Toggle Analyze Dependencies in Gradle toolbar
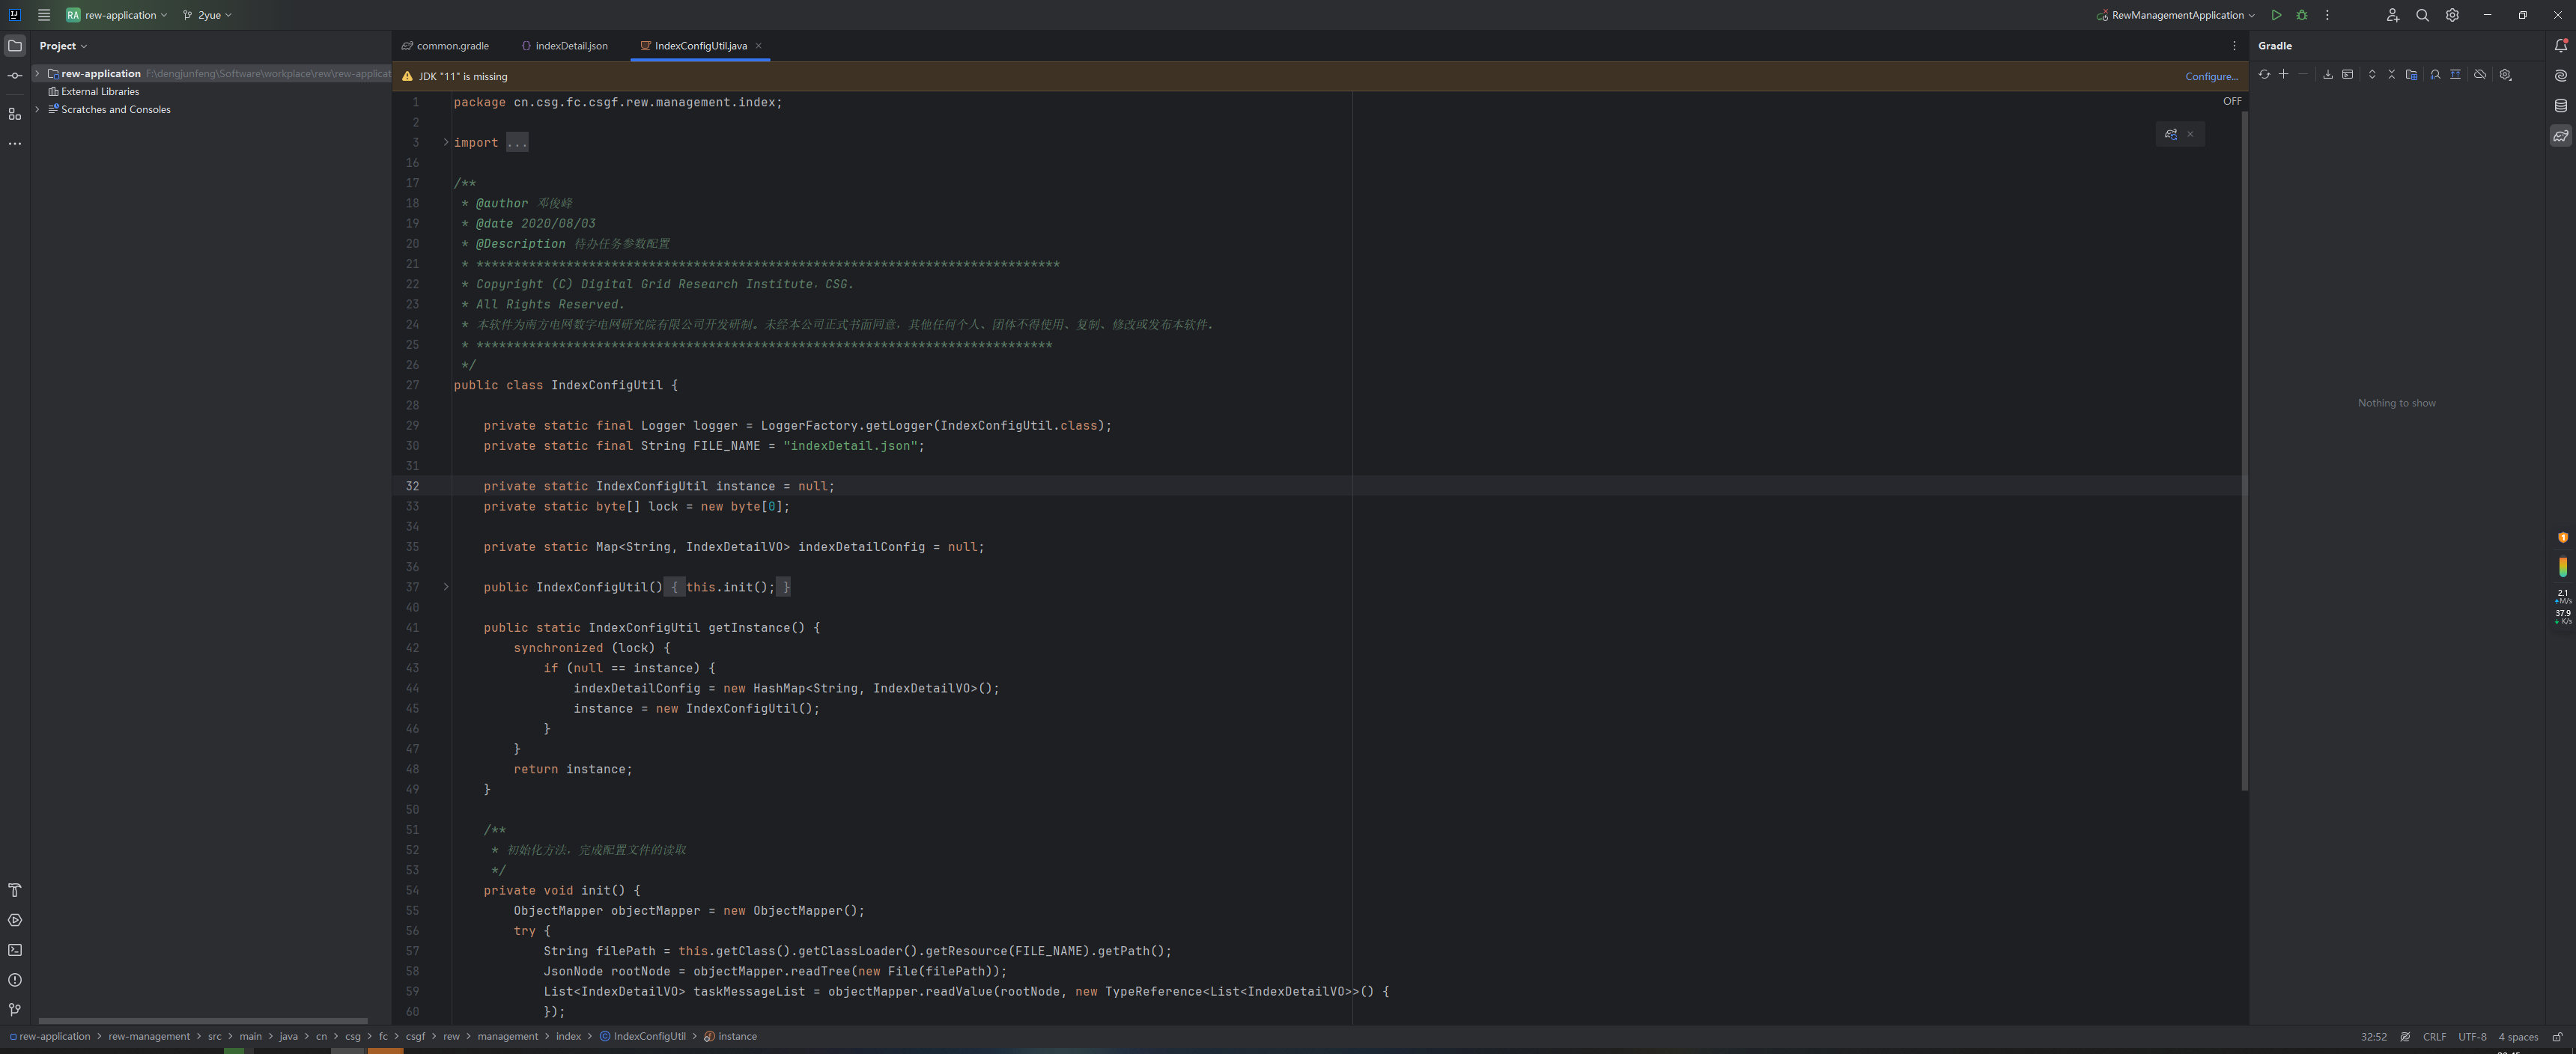Screen dimensions: 2576x1054 pyautogui.click(x=2436, y=75)
